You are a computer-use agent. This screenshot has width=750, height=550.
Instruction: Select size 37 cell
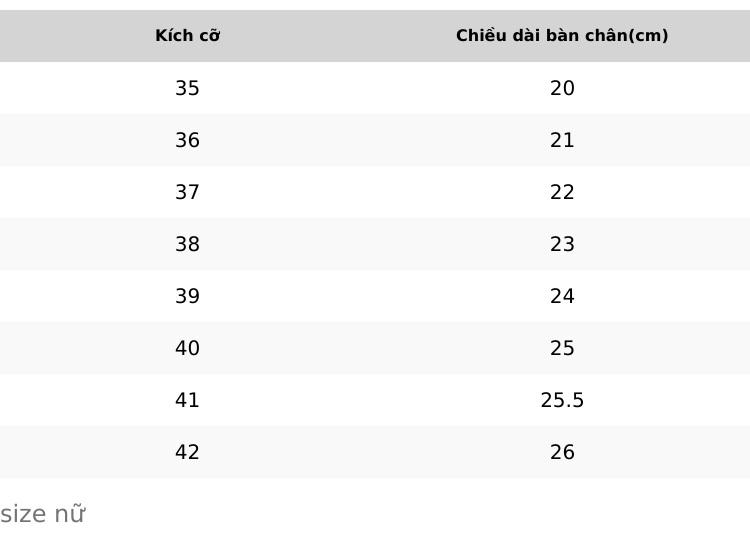(187, 192)
